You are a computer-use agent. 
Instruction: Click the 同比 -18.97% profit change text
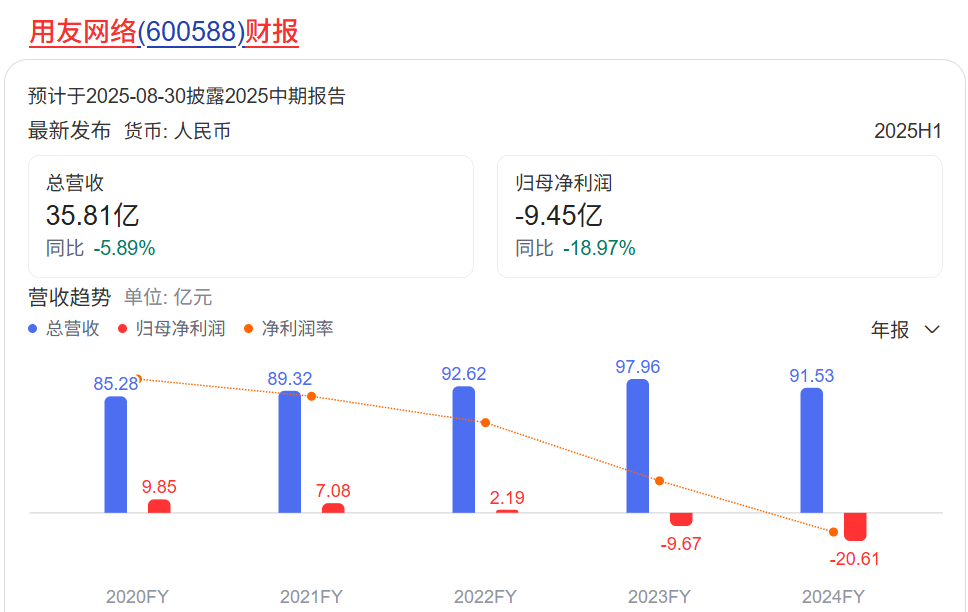coord(575,248)
